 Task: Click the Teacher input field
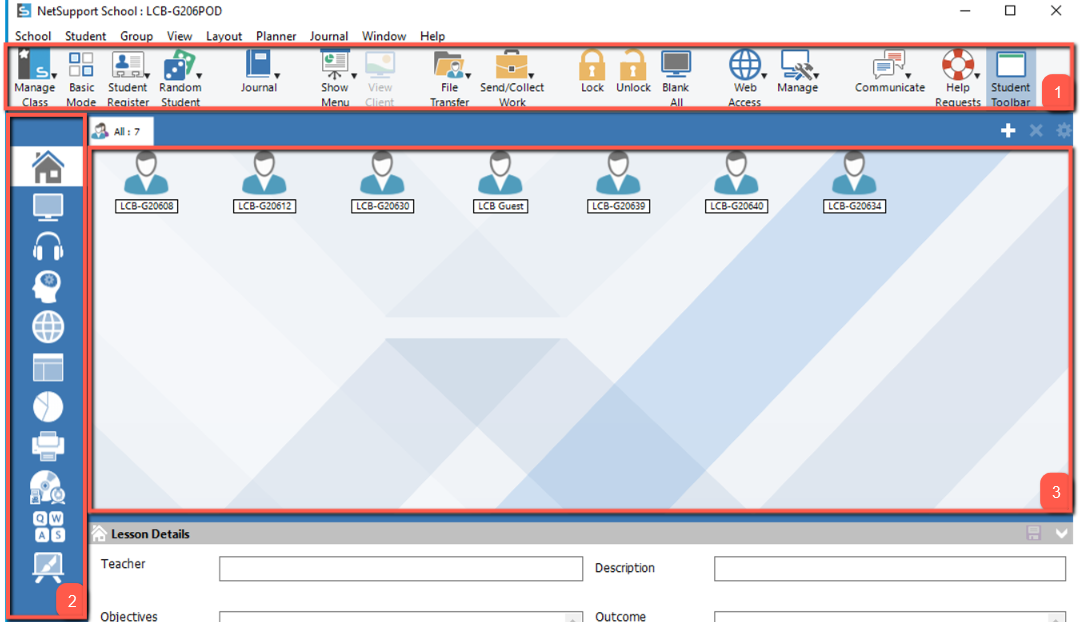pyautogui.click(x=401, y=568)
